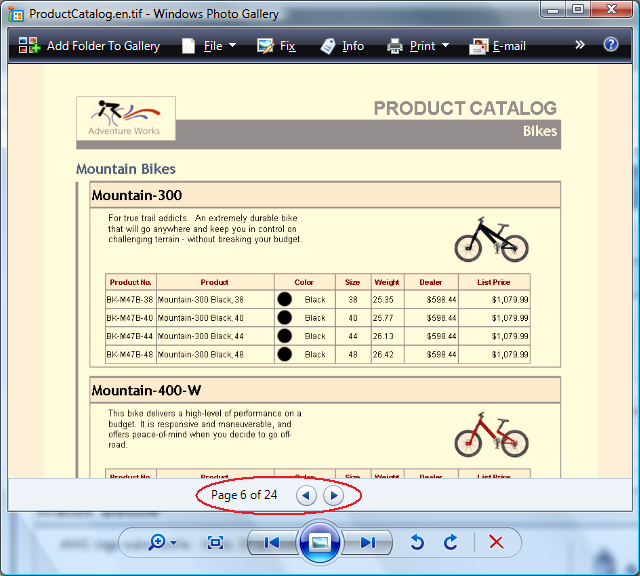
Task: Click product number BK-M47B-48
Action: tap(130, 354)
